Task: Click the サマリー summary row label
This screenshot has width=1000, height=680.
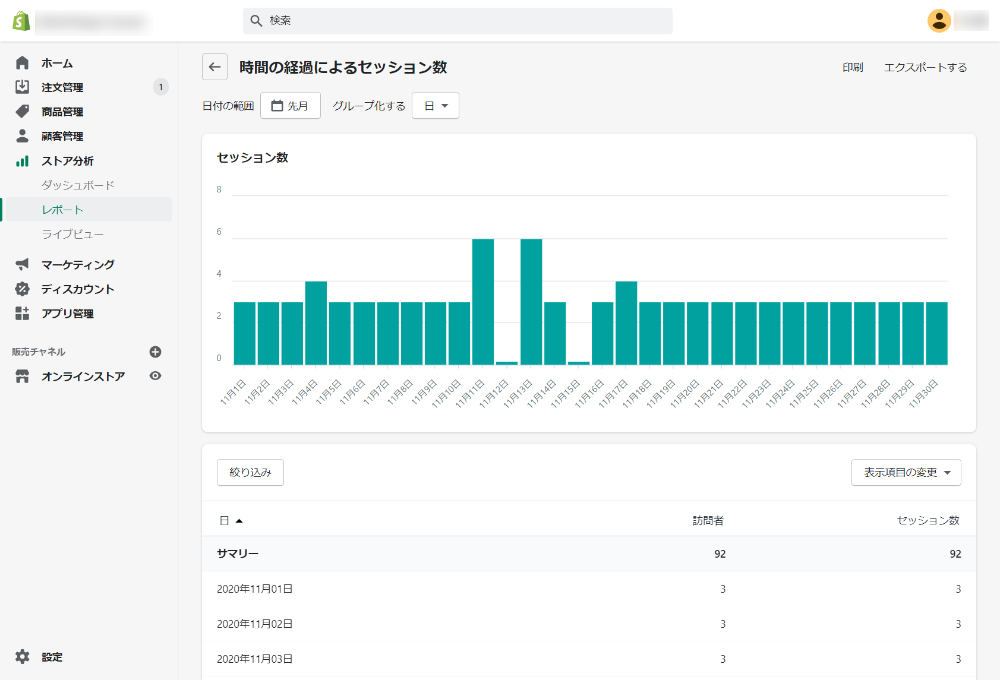Action: click(x=237, y=554)
